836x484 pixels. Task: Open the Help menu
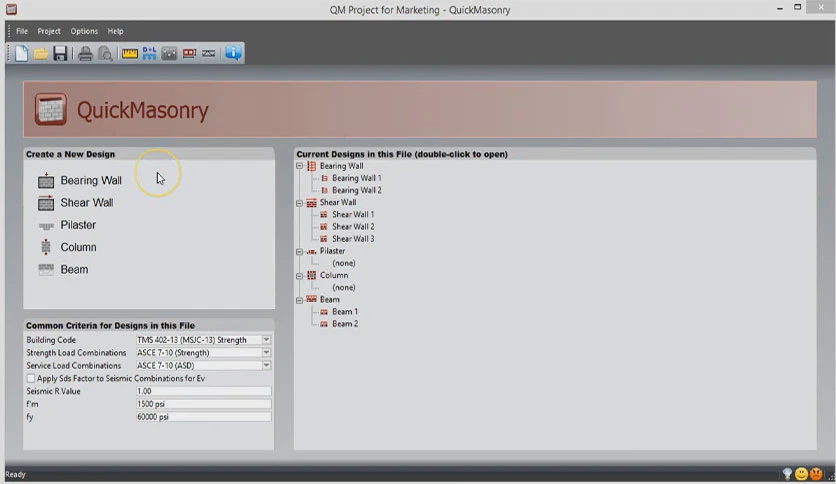point(115,31)
